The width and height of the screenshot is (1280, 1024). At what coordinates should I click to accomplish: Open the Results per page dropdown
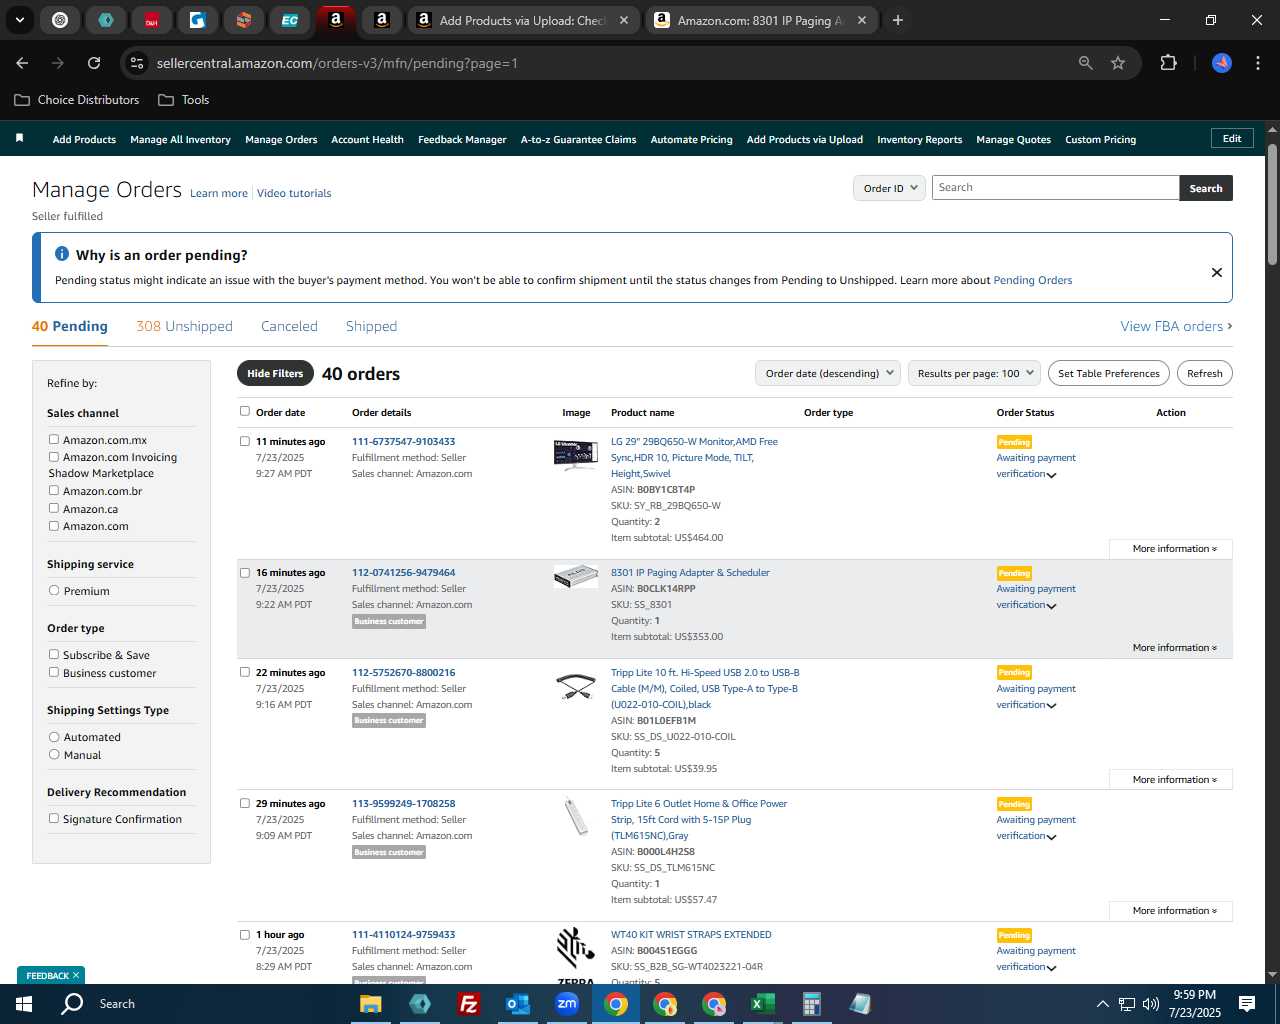coord(974,373)
